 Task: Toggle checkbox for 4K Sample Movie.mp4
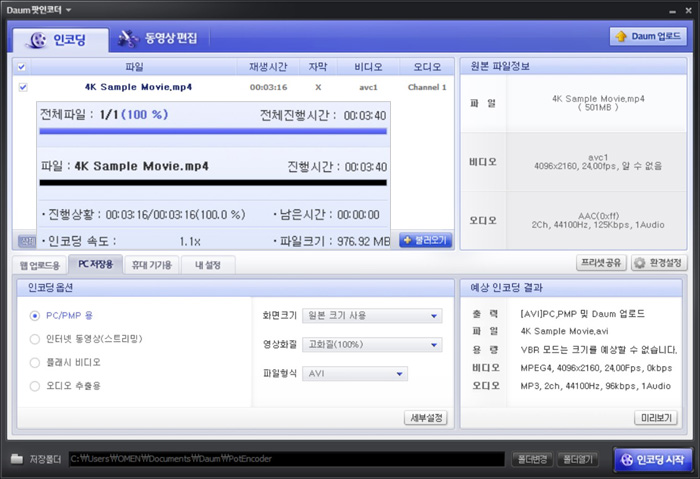click(23, 87)
